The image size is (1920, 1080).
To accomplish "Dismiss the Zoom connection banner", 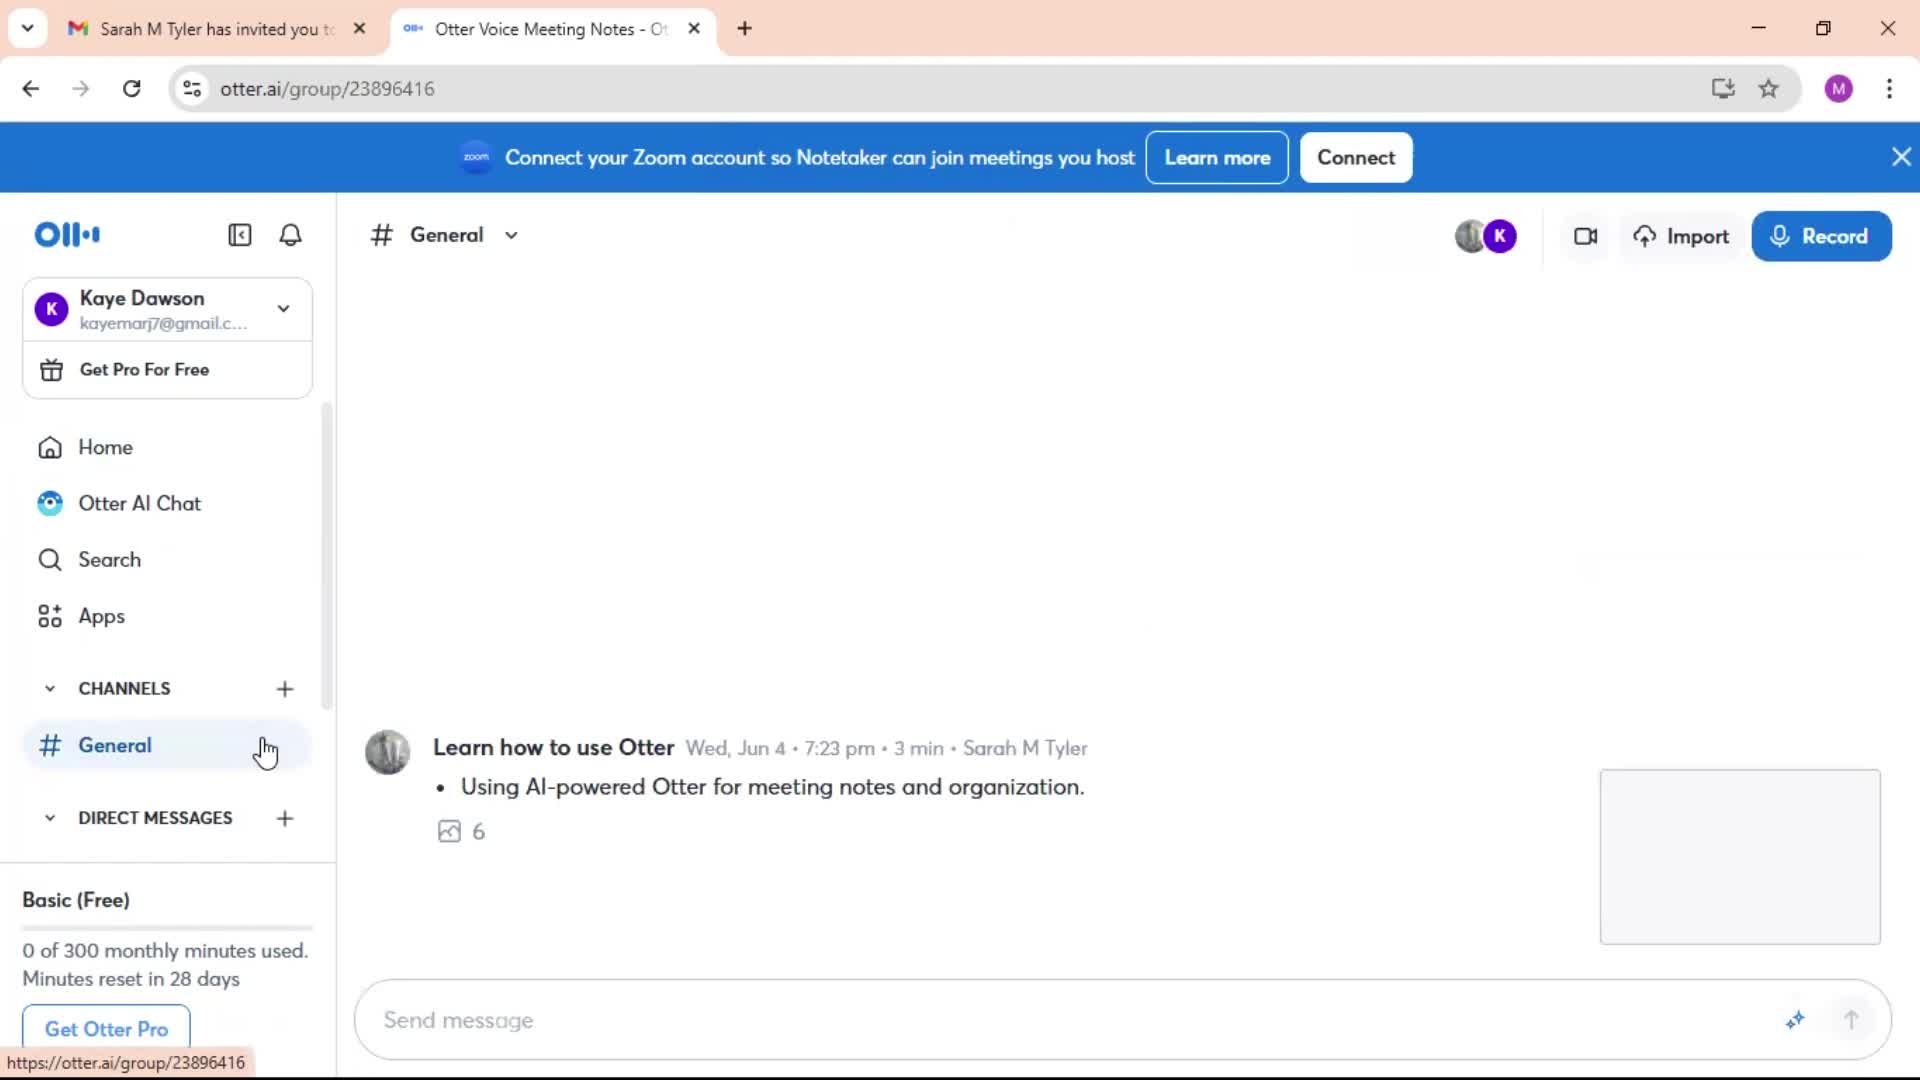I will pyautogui.click(x=1901, y=157).
